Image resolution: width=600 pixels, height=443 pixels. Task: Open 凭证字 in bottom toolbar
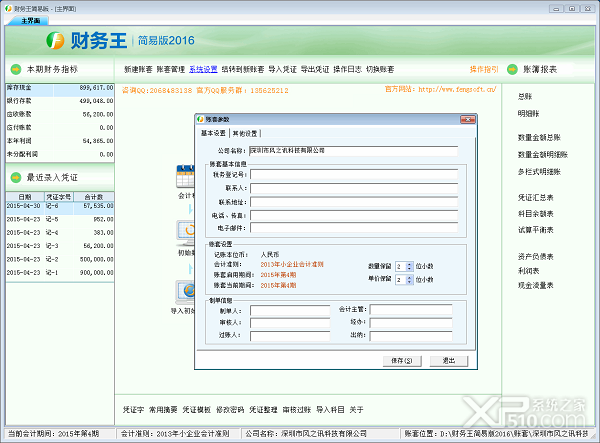point(134,410)
